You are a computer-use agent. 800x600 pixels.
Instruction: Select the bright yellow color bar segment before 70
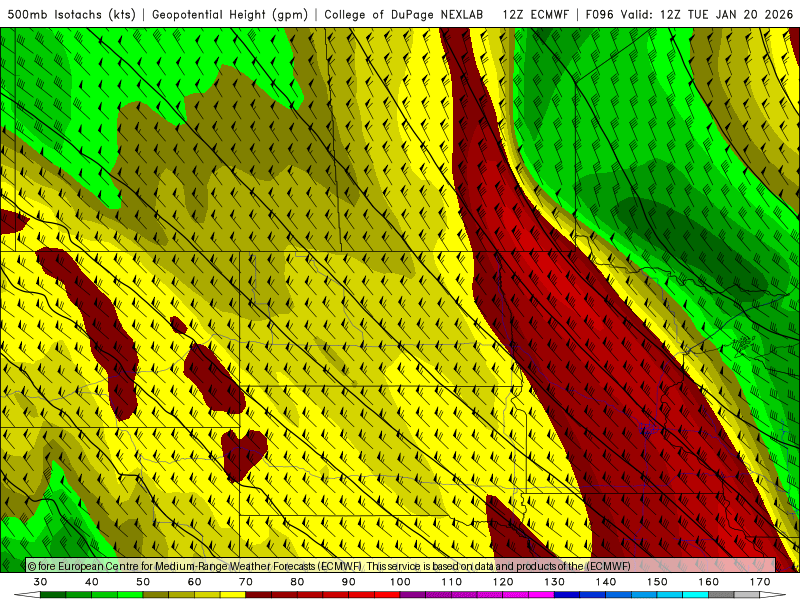[233, 594]
